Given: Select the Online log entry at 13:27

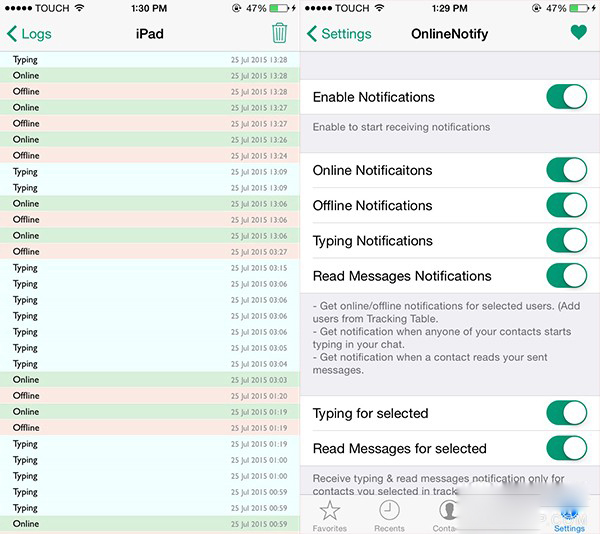Looking at the screenshot, I should click(x=150, y=107).
